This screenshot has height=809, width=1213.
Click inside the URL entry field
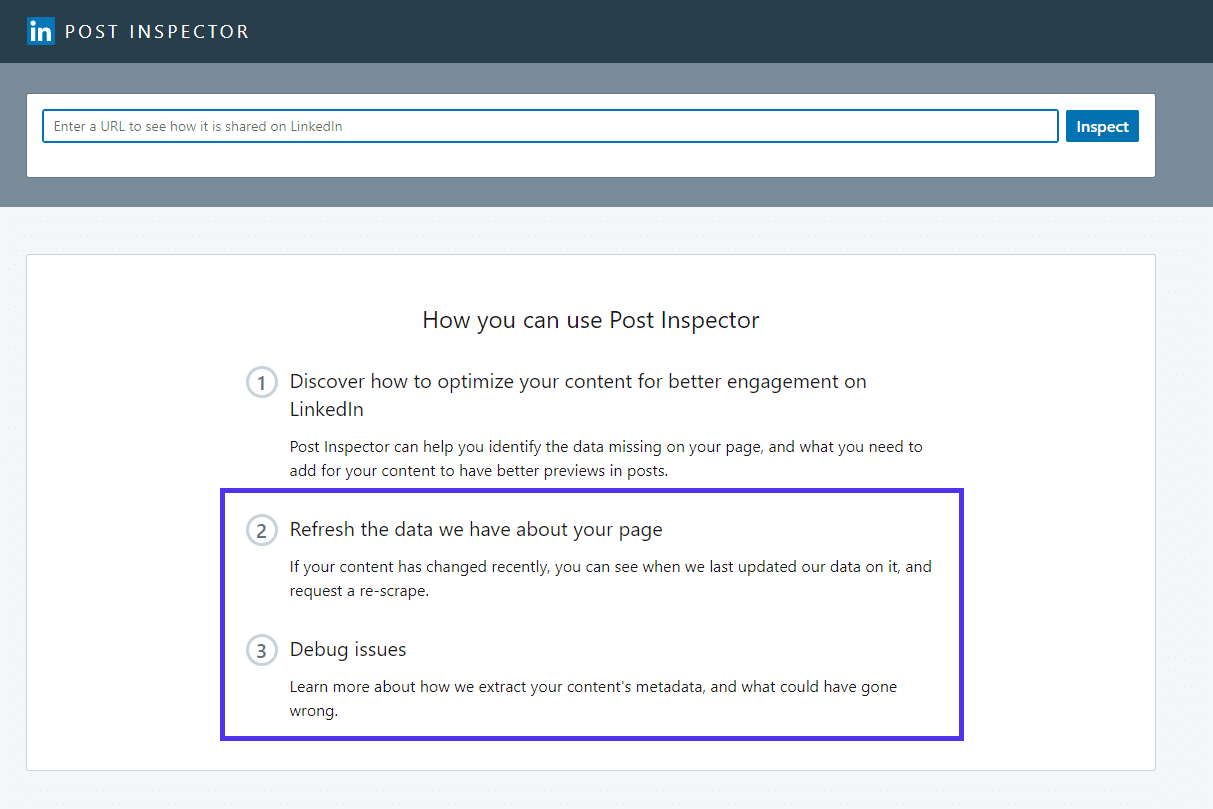[x=550, y=125]
